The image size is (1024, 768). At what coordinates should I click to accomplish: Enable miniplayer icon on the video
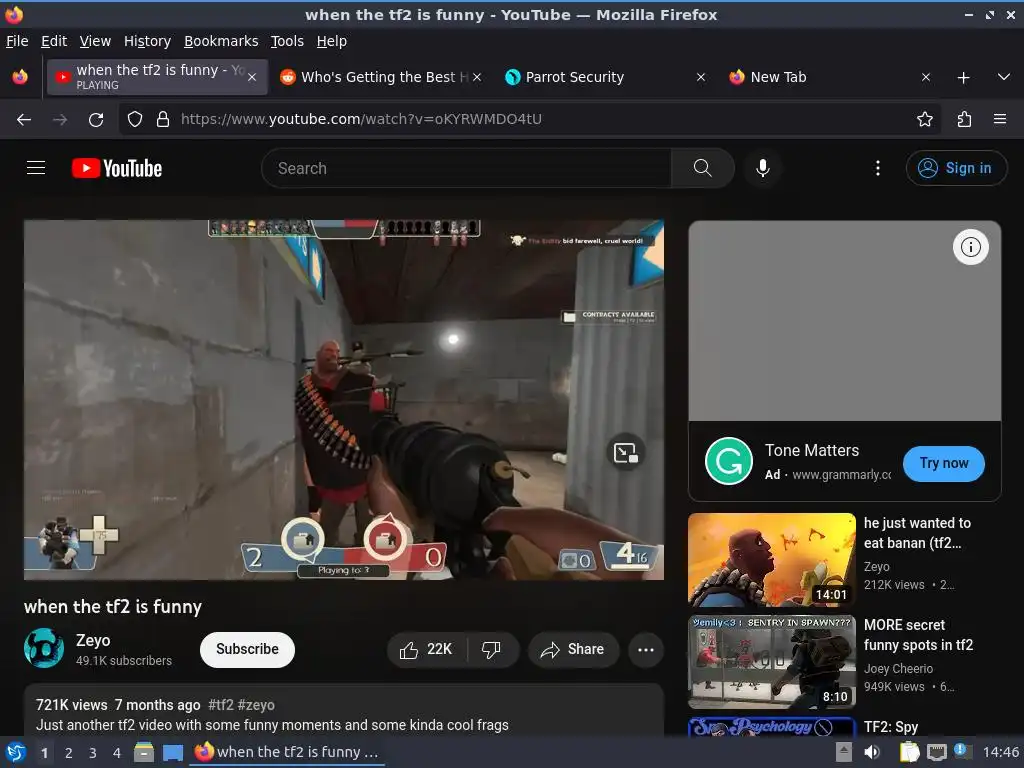pyautogui.click(x=626, y=452)
